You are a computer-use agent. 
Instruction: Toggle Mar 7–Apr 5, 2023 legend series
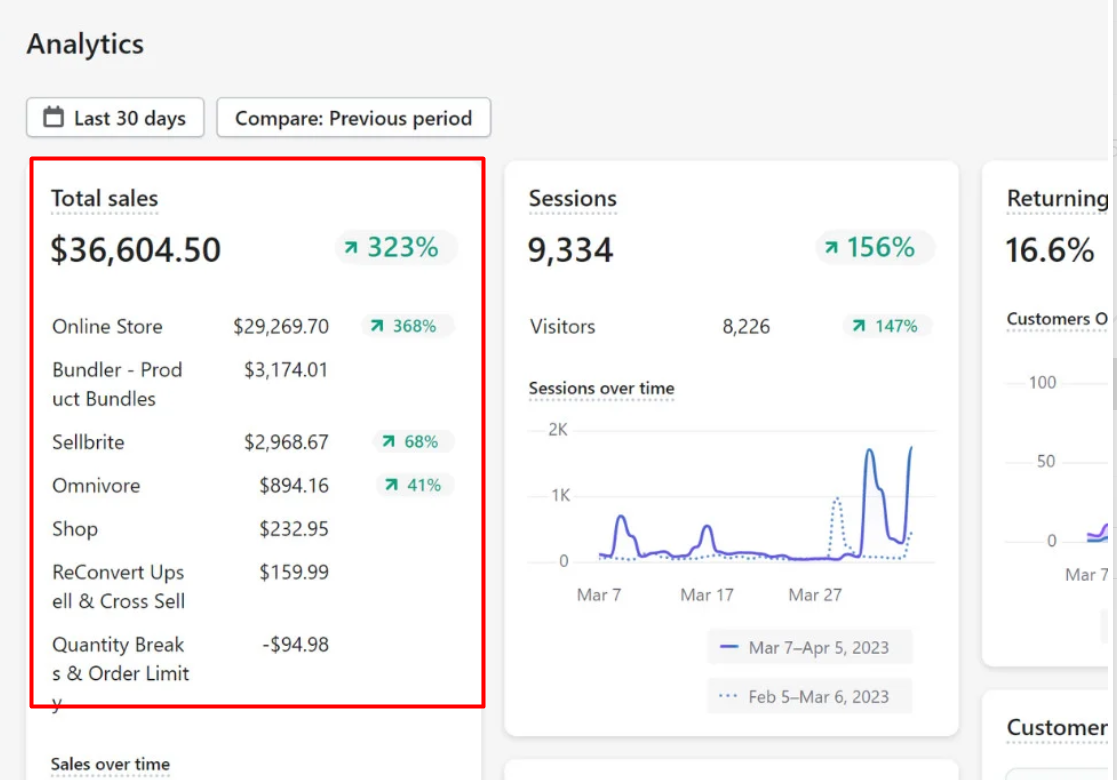coord(808,648)
